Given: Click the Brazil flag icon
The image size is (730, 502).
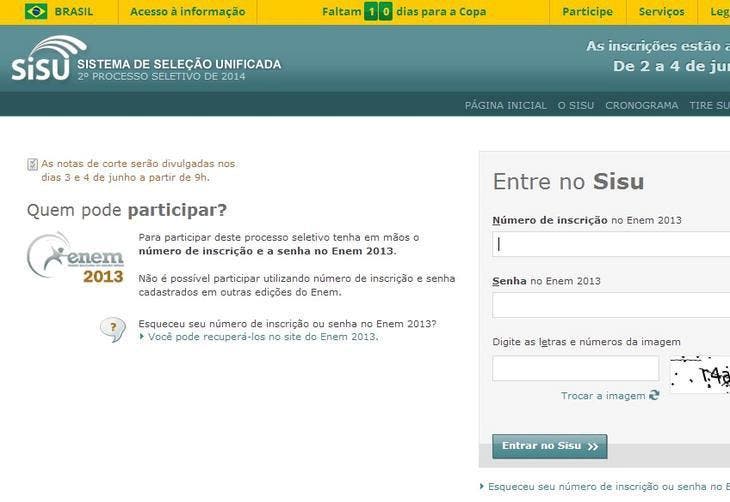Looking at the screenshot, I should tap(36, 11).
